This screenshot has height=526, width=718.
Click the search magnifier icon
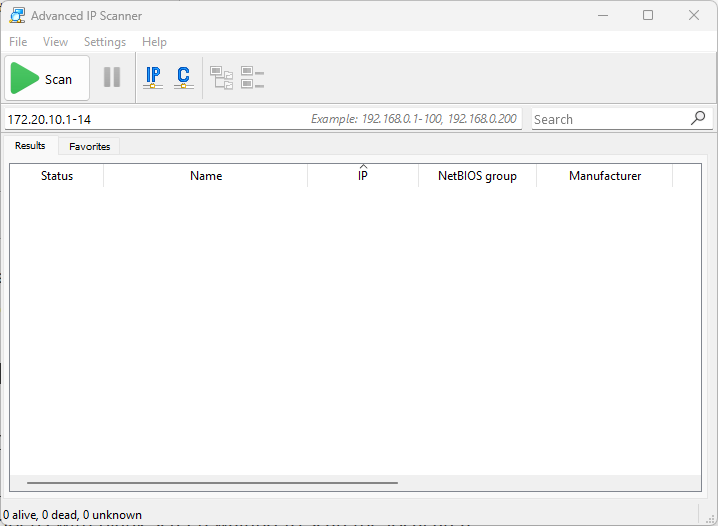[x=698, y=119]
